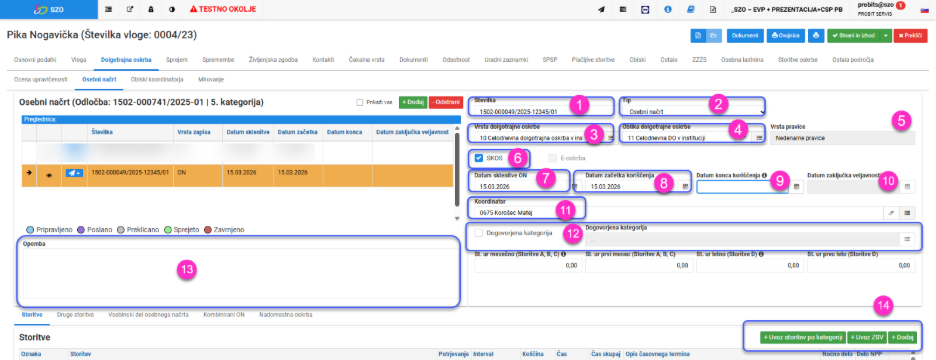Click the red Prekliči button
Viewport: 936px width, 360px height.
(x=911, y=36)
